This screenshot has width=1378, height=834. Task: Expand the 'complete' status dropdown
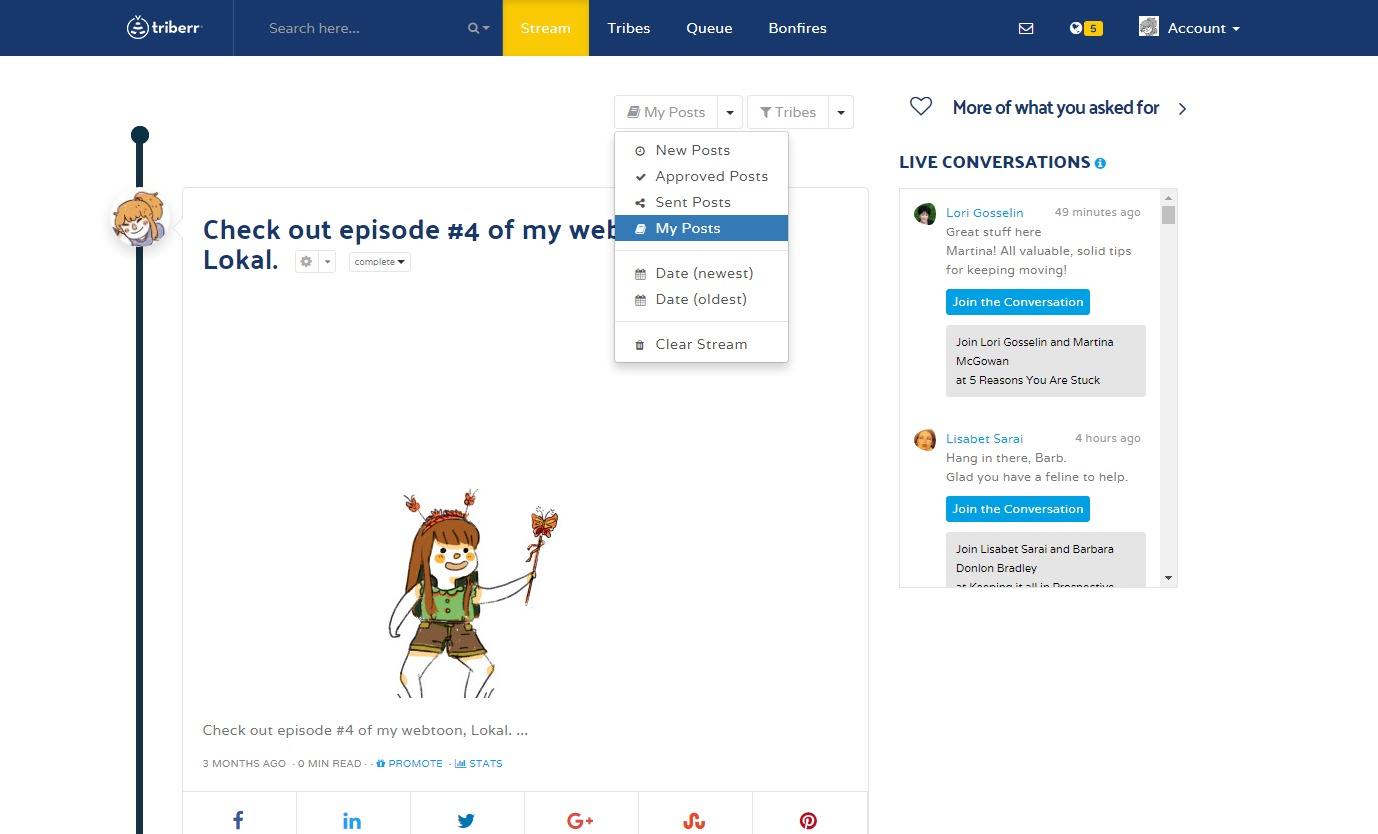[x=379, y=262]
